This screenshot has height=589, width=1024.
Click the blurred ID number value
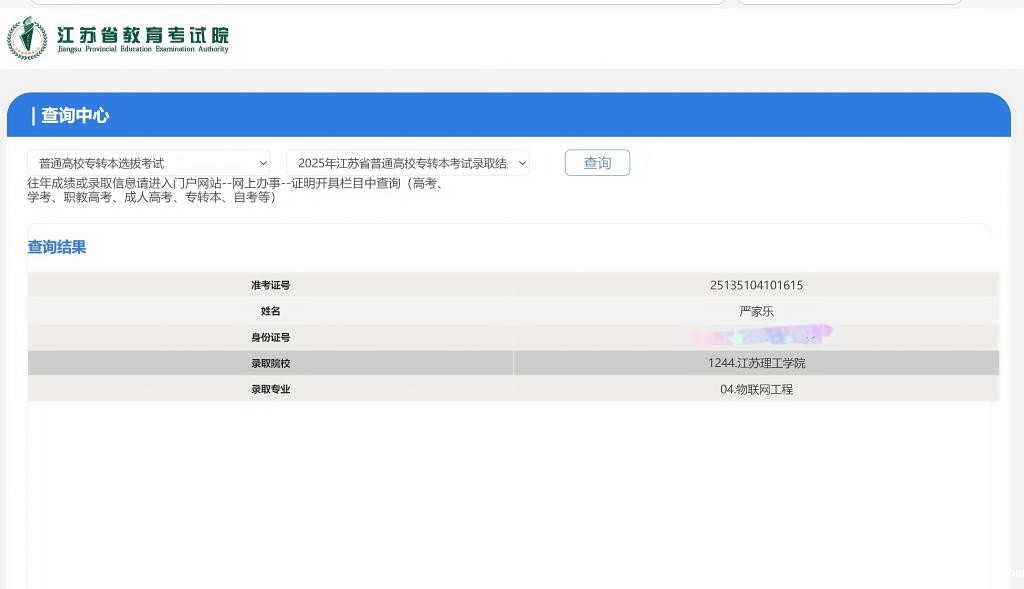(x=760, y=337)
